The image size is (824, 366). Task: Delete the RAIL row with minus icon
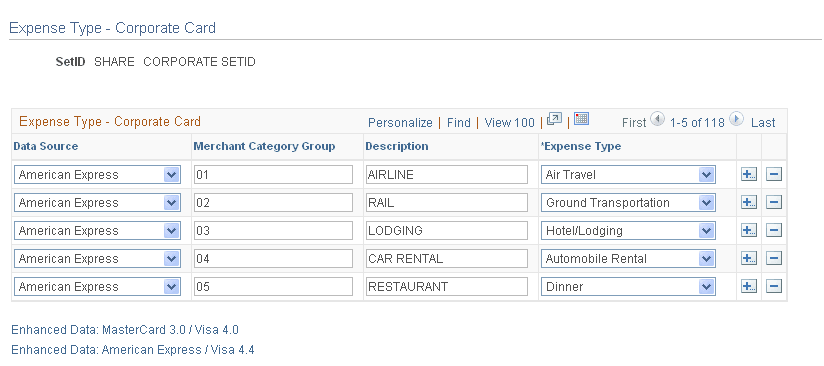774,202
